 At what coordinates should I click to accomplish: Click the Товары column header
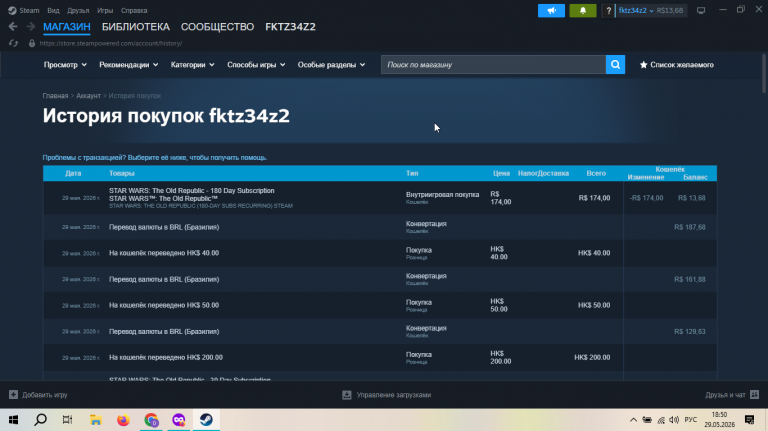click(x=121, y=173)
